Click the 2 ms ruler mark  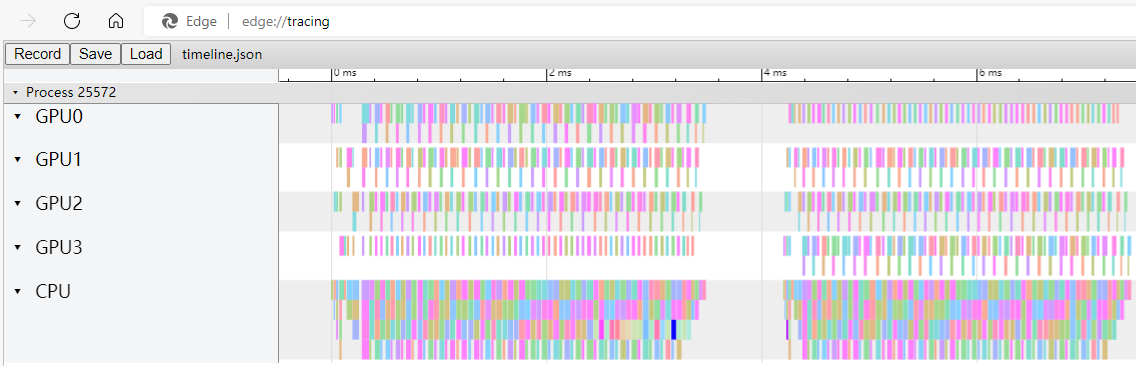(x=560, y=73)
